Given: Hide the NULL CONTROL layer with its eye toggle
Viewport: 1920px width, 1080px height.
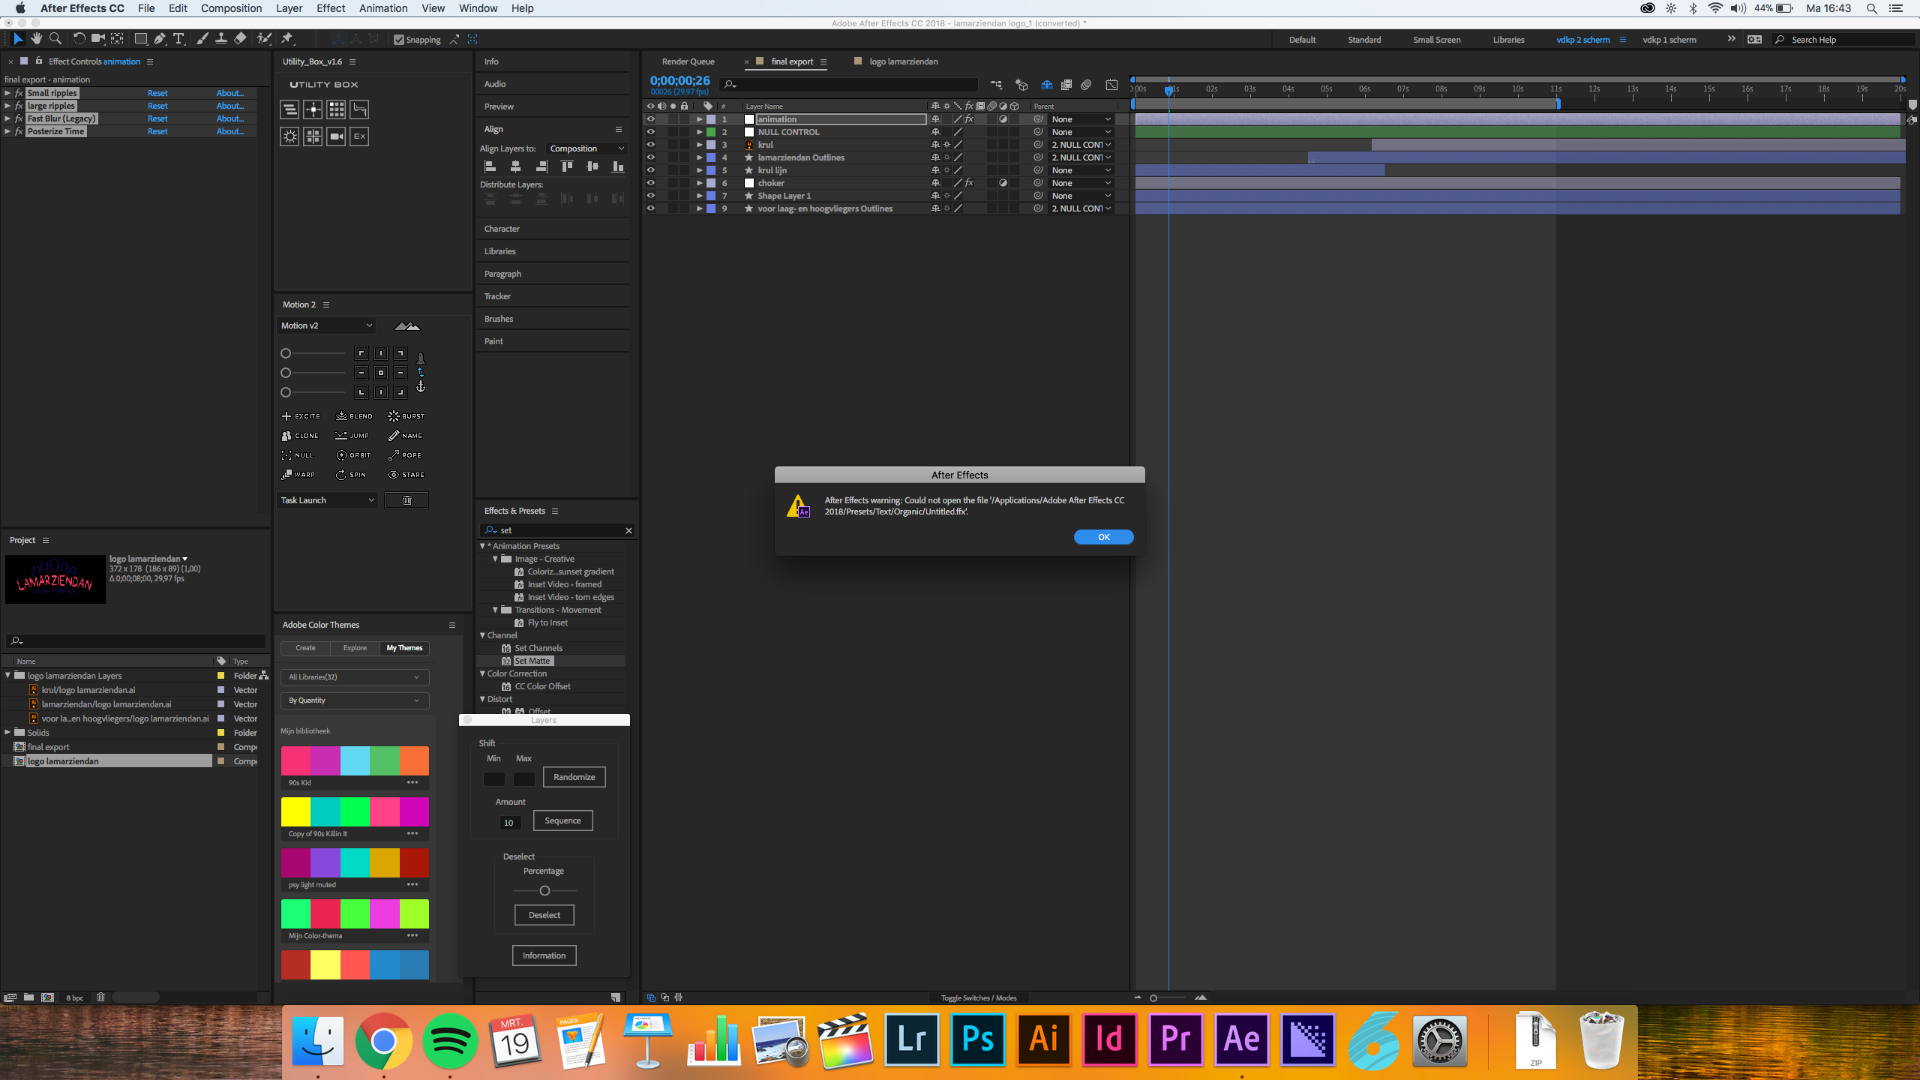Looking at the screenshot, I should click(651, 132).
